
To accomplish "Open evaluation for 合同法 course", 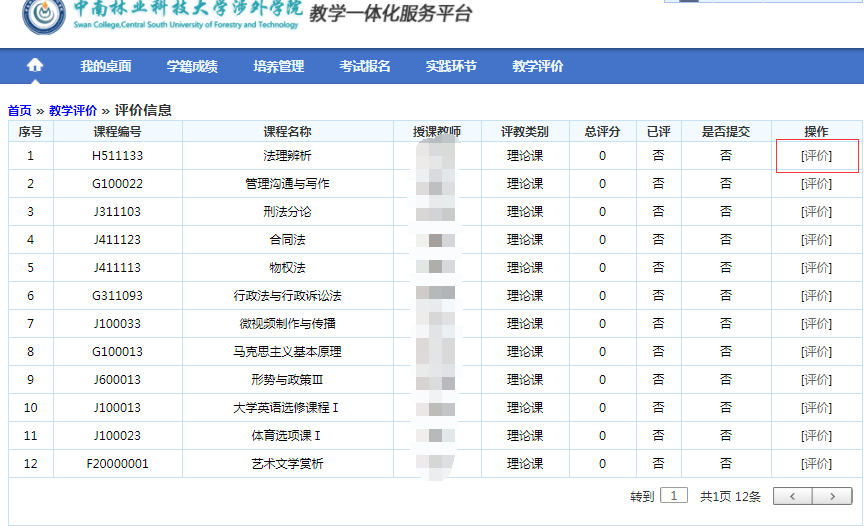I will (x=816, y=240).
